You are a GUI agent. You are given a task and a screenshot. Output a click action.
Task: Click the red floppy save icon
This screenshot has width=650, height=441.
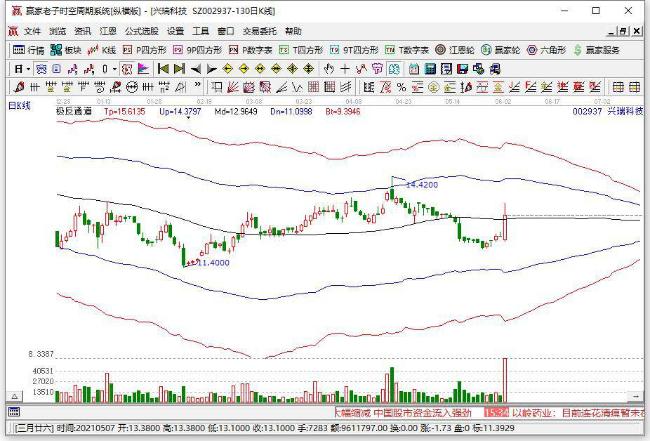click(462, 69)
